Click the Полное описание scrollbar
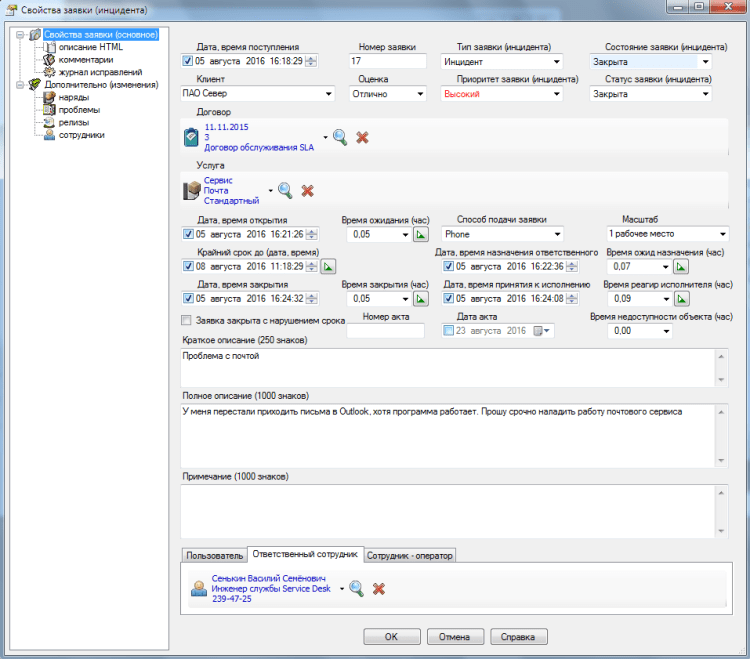750x659 pixels. click(x=721, y=436)
